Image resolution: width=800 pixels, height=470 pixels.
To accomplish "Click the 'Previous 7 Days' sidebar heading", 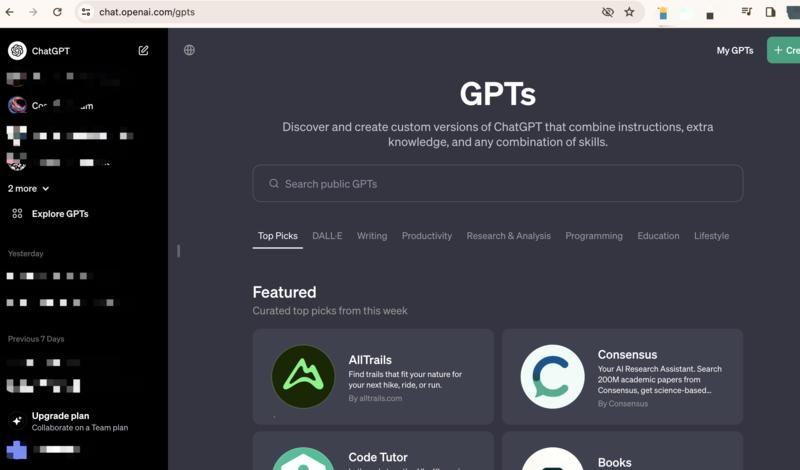I will pos(36,339).
